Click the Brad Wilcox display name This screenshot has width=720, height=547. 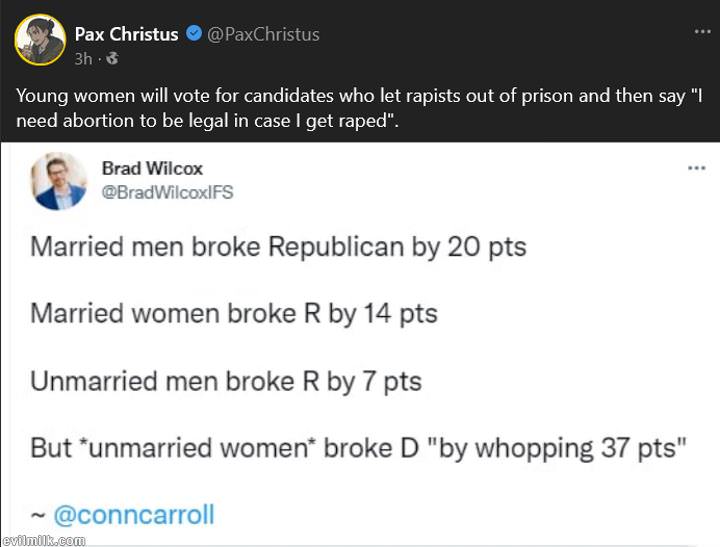[x=152, y=168]
